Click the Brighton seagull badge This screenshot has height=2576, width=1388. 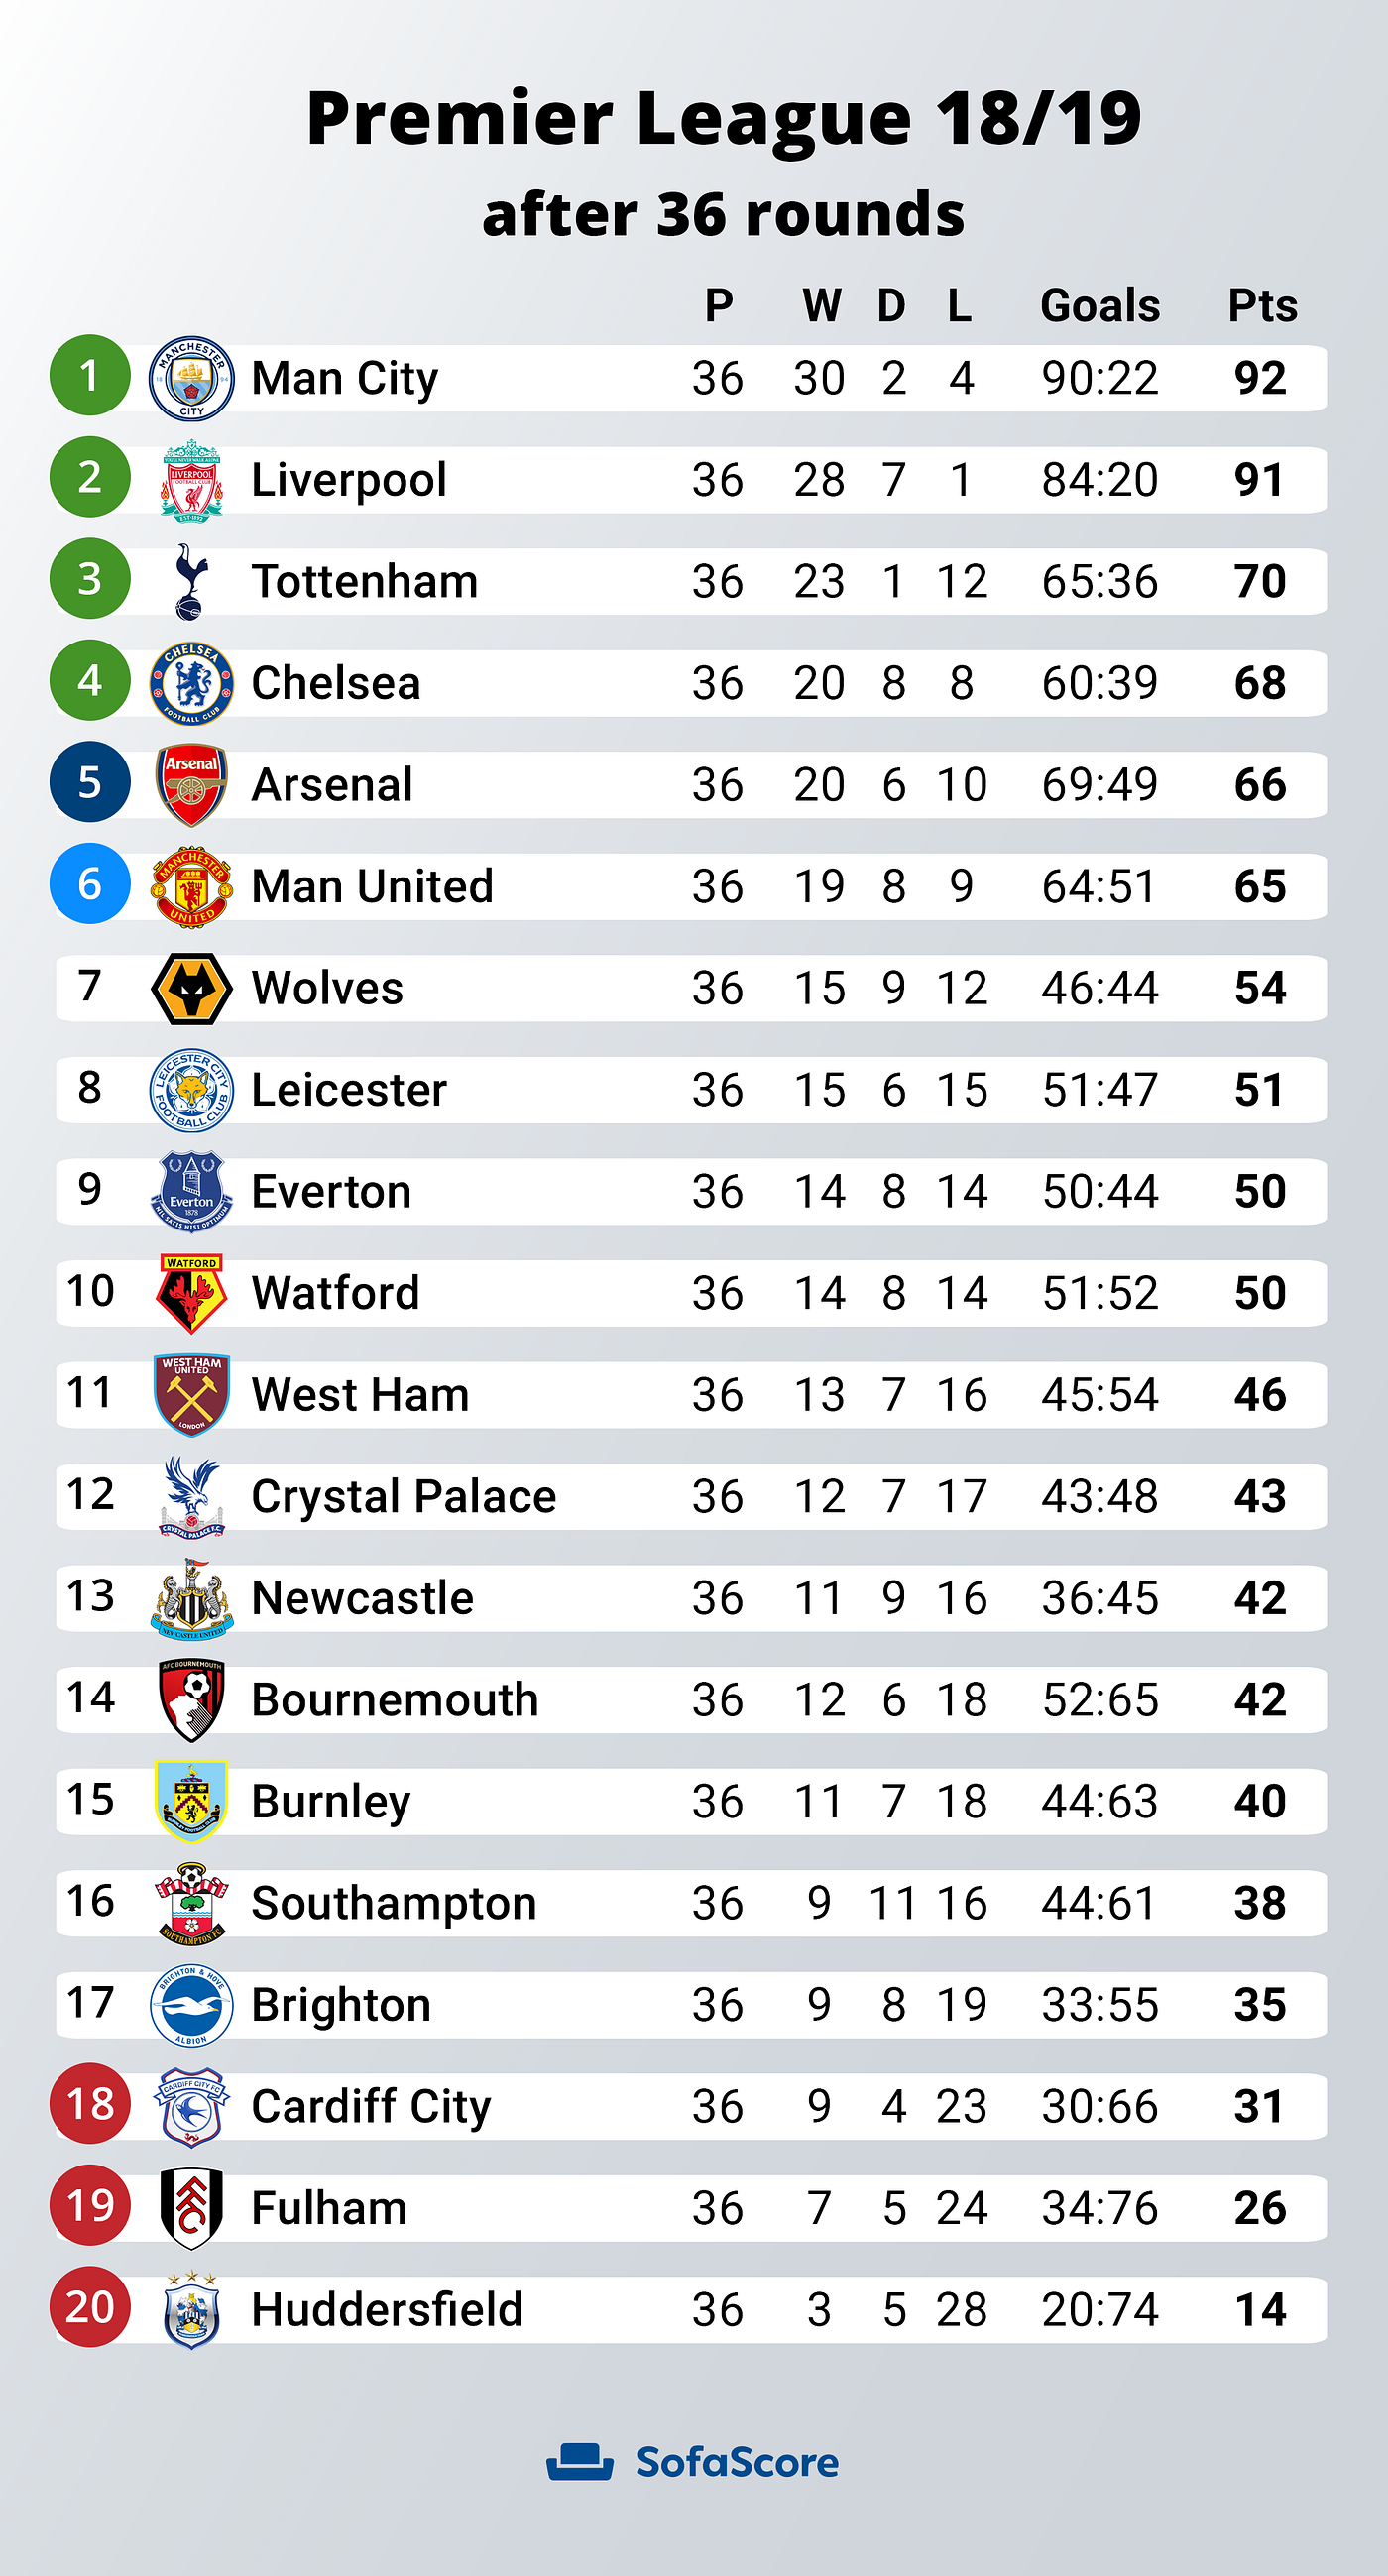(191, 2005)
